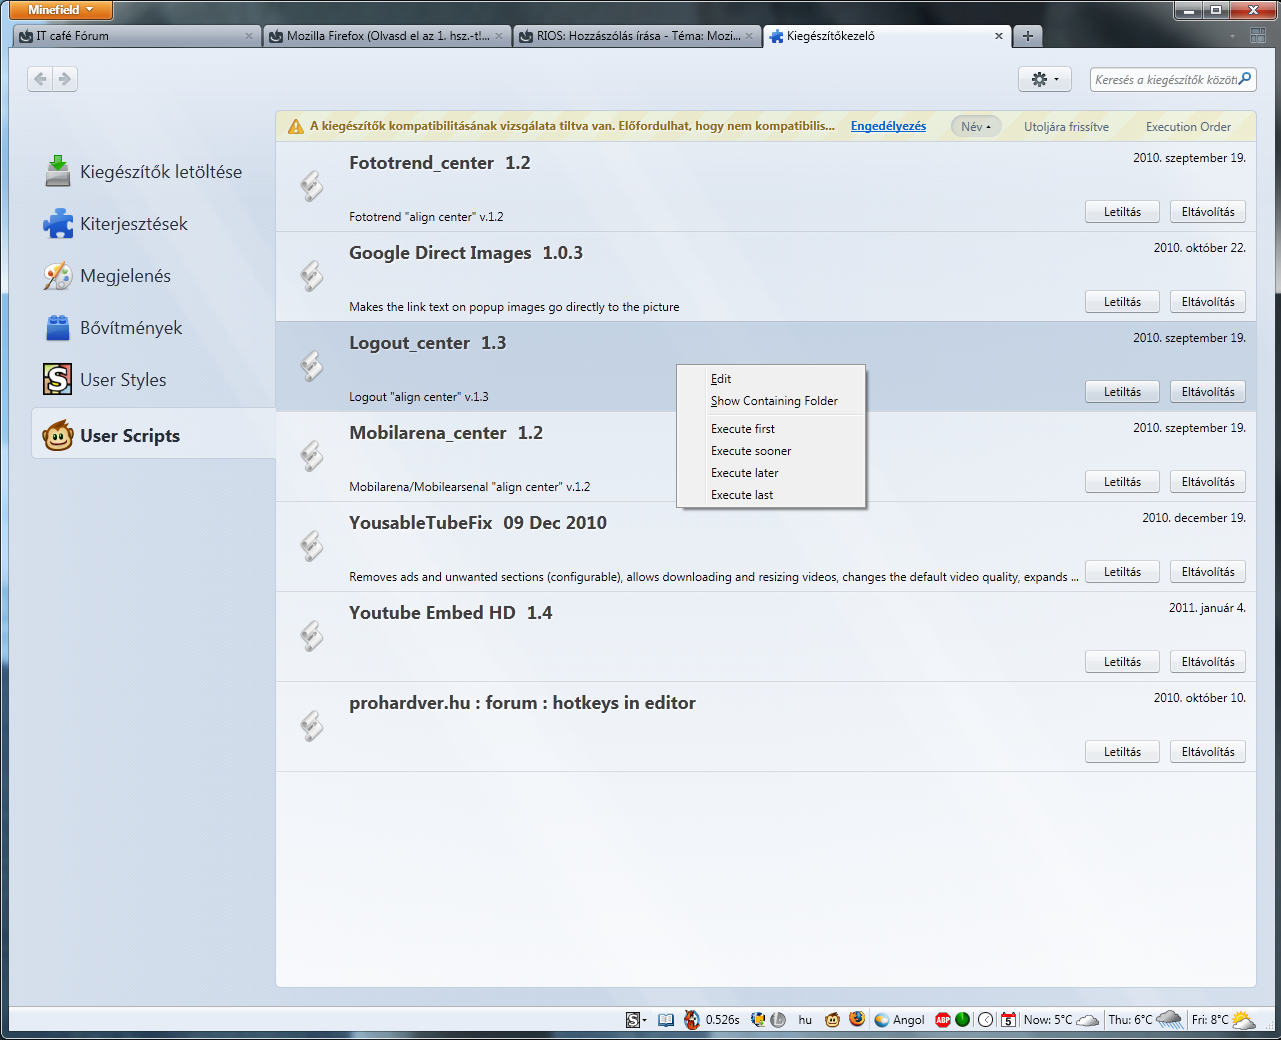Click the back navigation arrow
Image resolution: width=1281 pixels, height=1040 pixels.
point(40,79)
